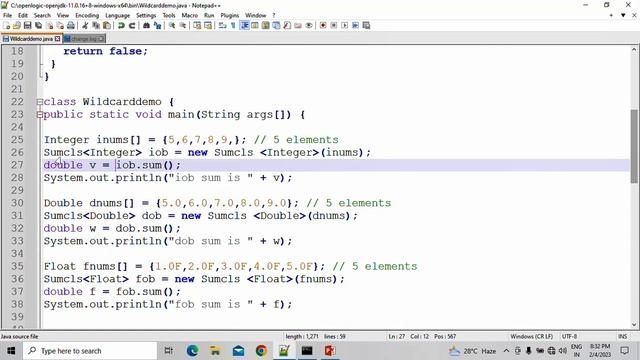Open the Plugins menu
Screen dimensions: 640x360
pos(230,16)
